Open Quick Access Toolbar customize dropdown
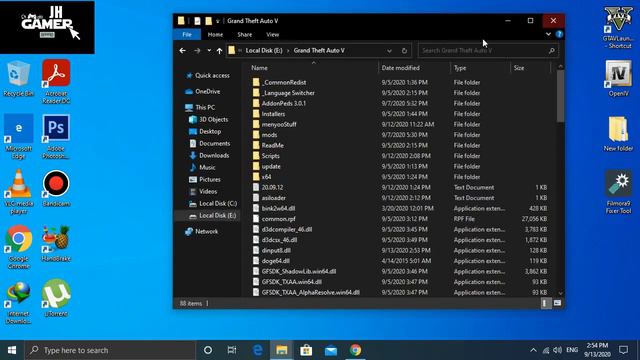 coord(218,21)
